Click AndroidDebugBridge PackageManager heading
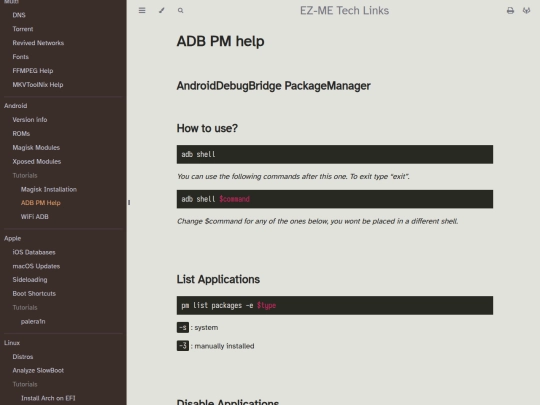The image size is (540, 405). pyautogui.click(x=273, y=86)
